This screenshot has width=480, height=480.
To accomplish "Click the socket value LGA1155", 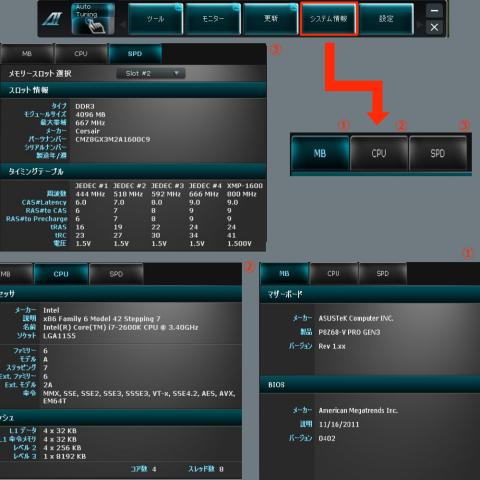I will pyautogui.click(x=59, y=336).
